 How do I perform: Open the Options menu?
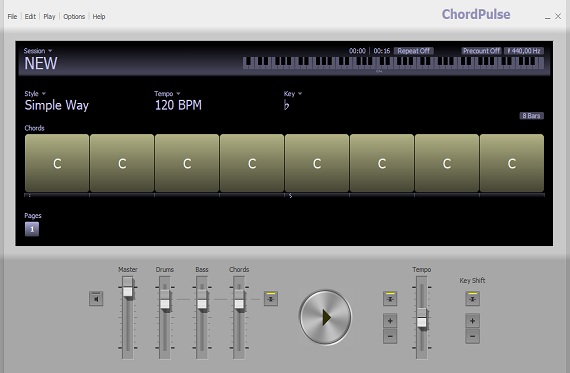(74, 16)
